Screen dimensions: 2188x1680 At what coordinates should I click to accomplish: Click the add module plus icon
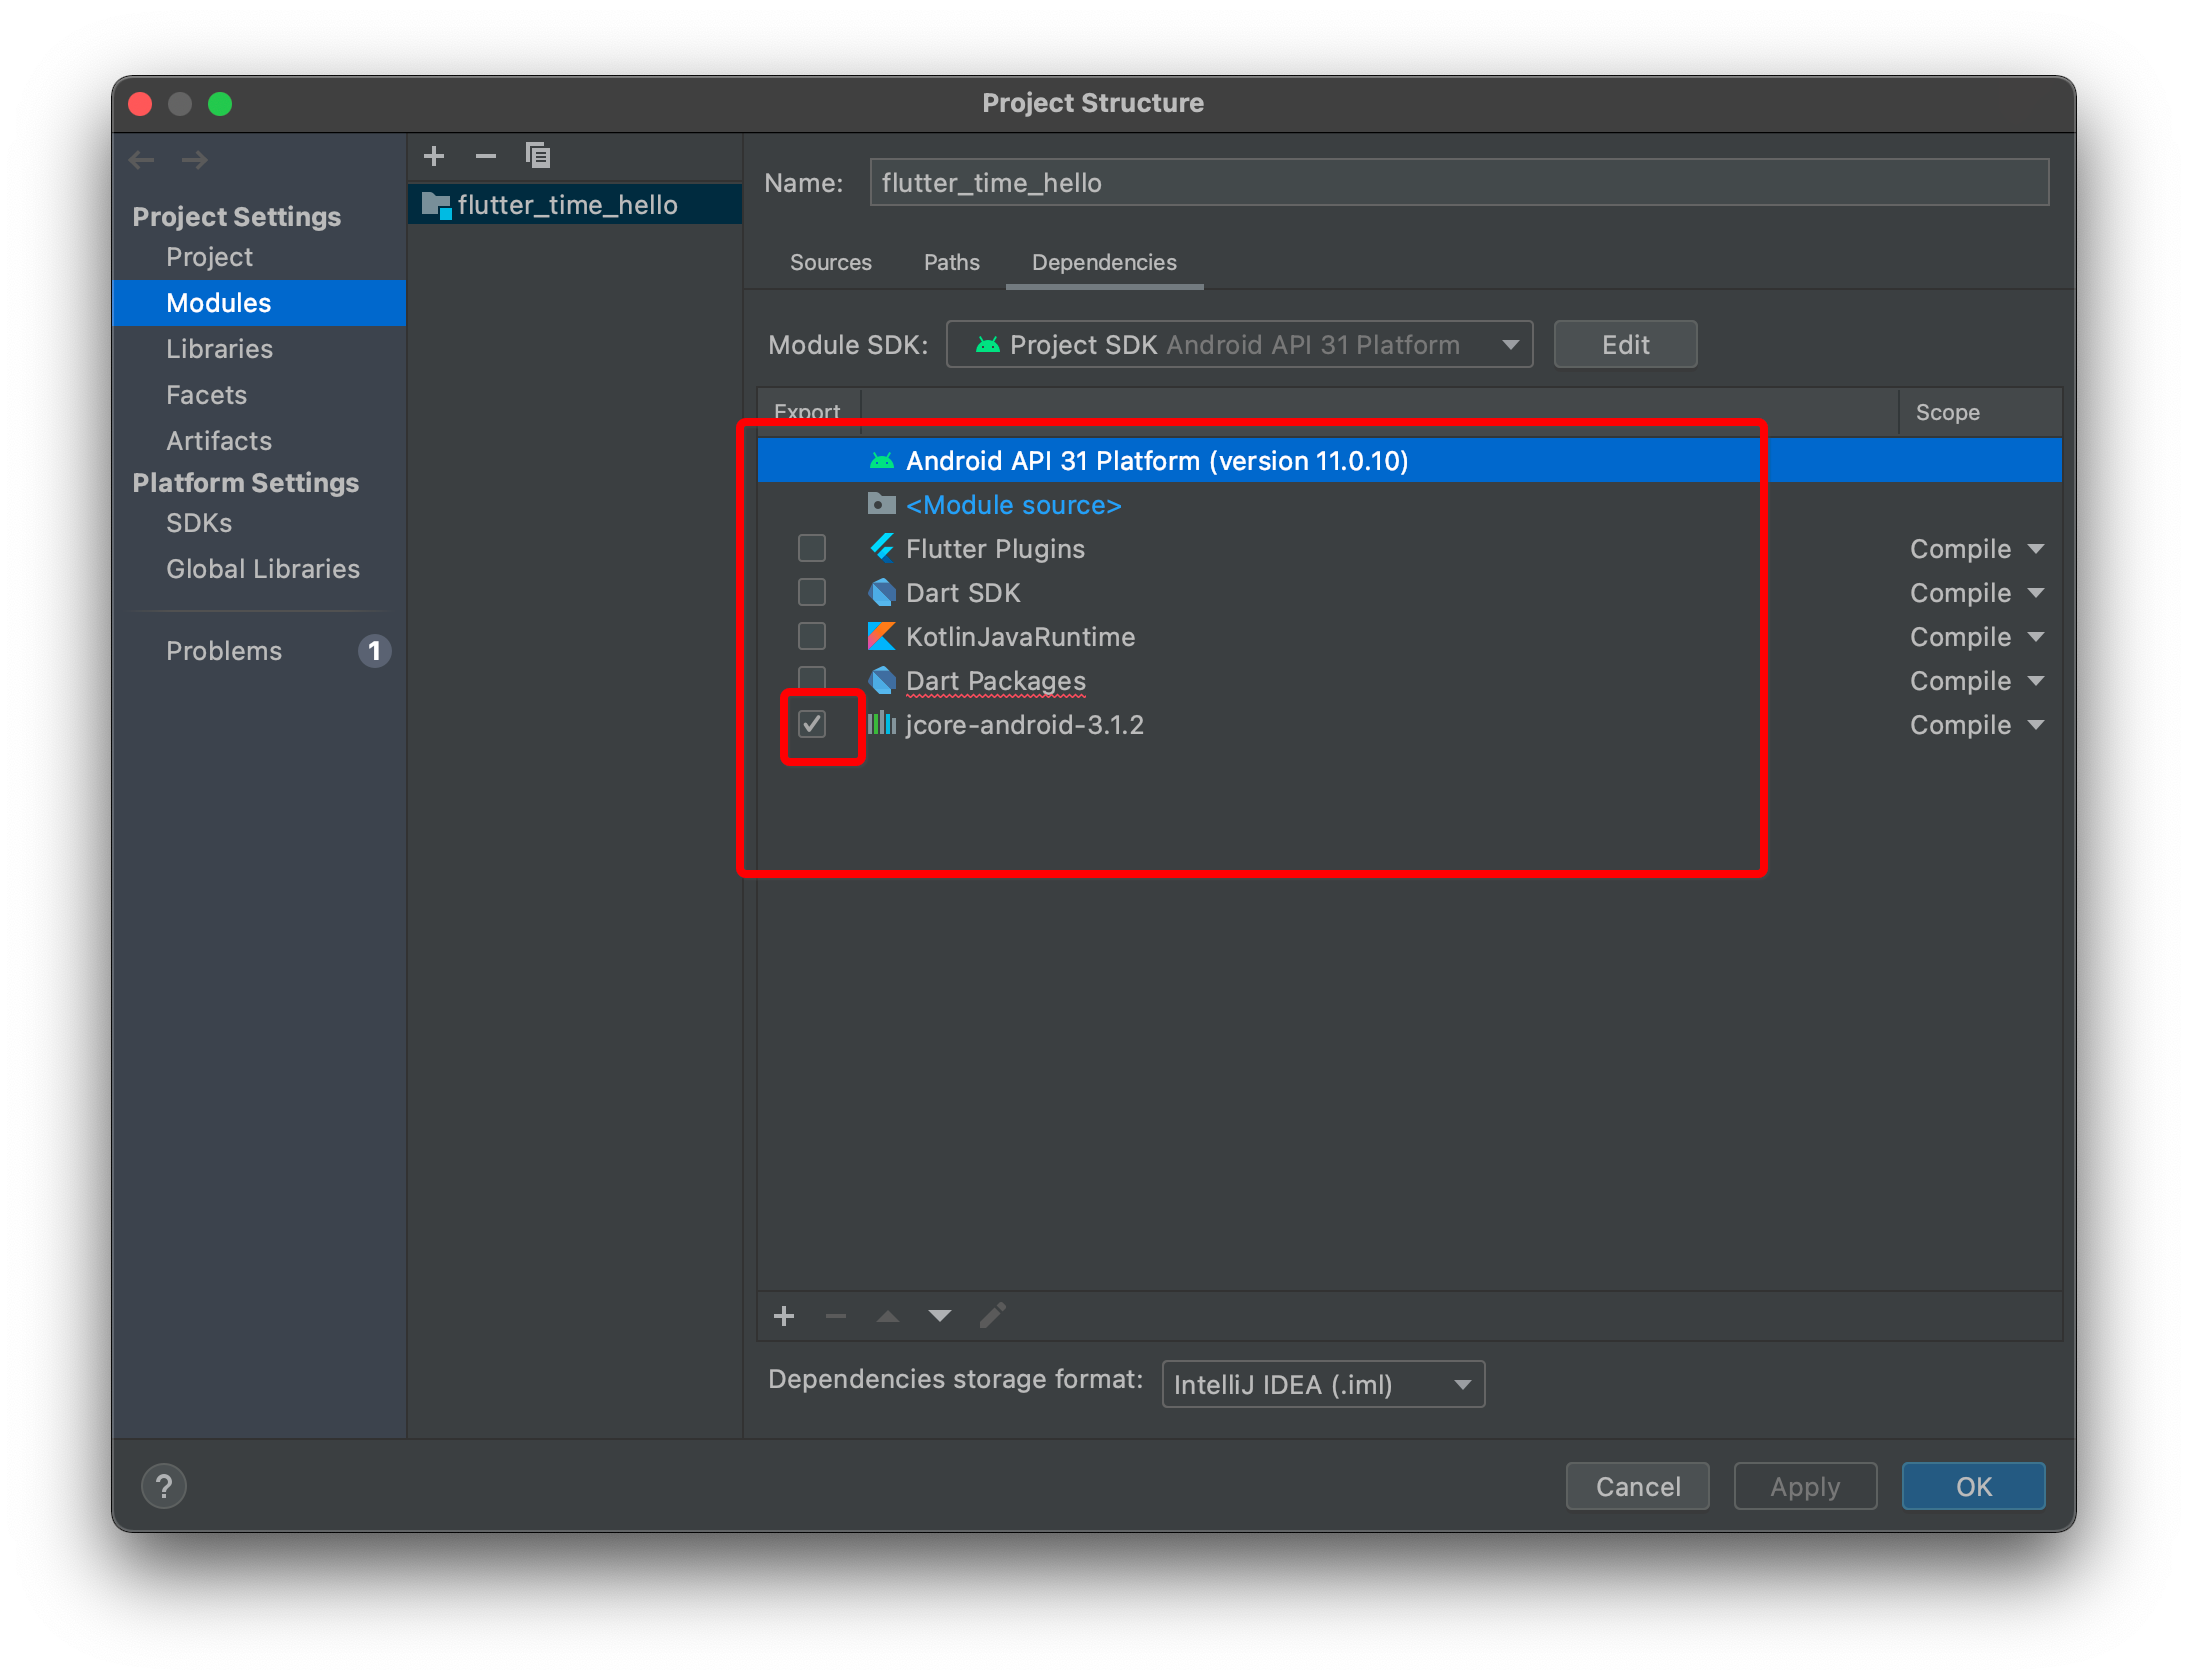click(434, 156)
